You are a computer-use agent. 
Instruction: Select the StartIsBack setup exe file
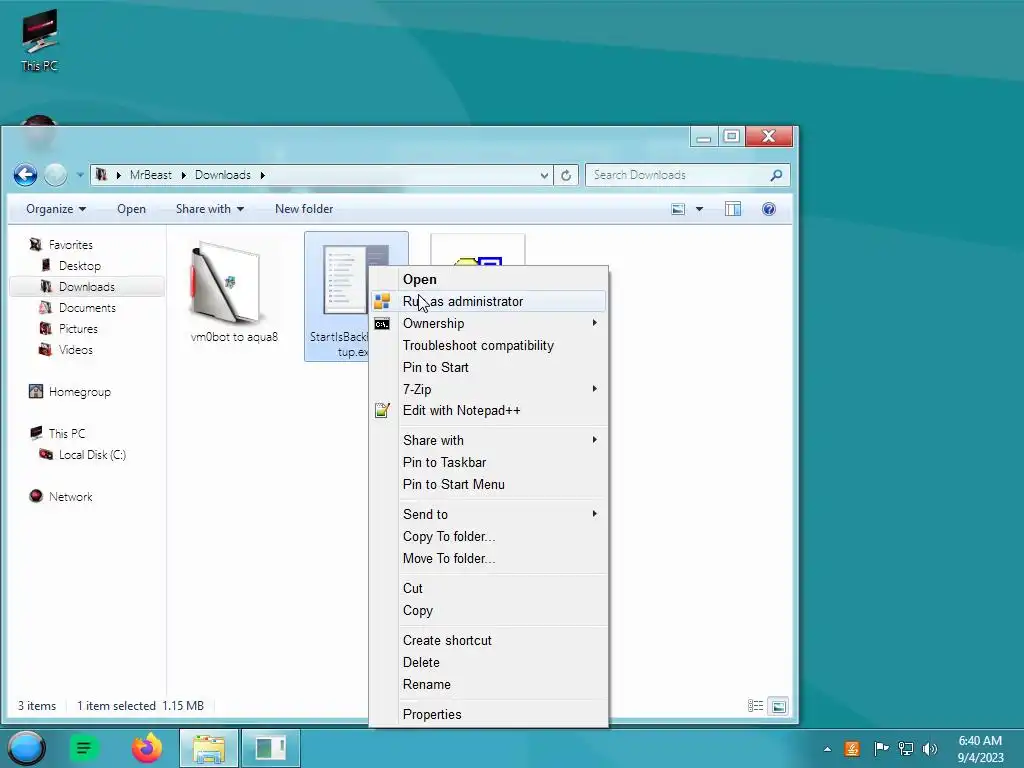click(x=337, y=296)
